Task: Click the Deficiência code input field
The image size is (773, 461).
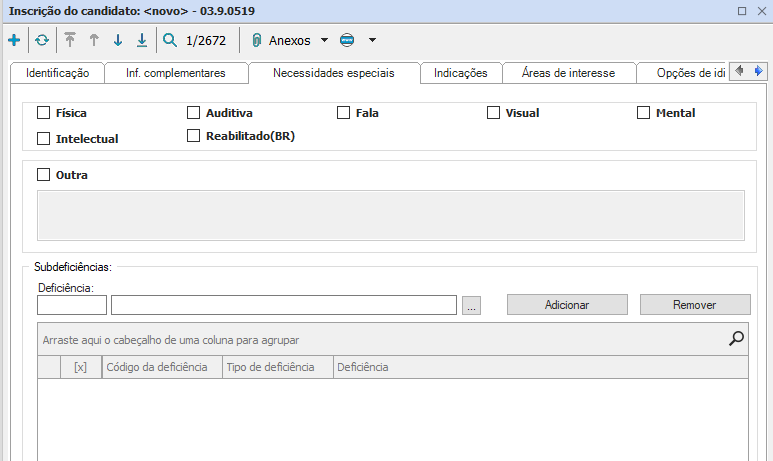Action: (72, 305)
